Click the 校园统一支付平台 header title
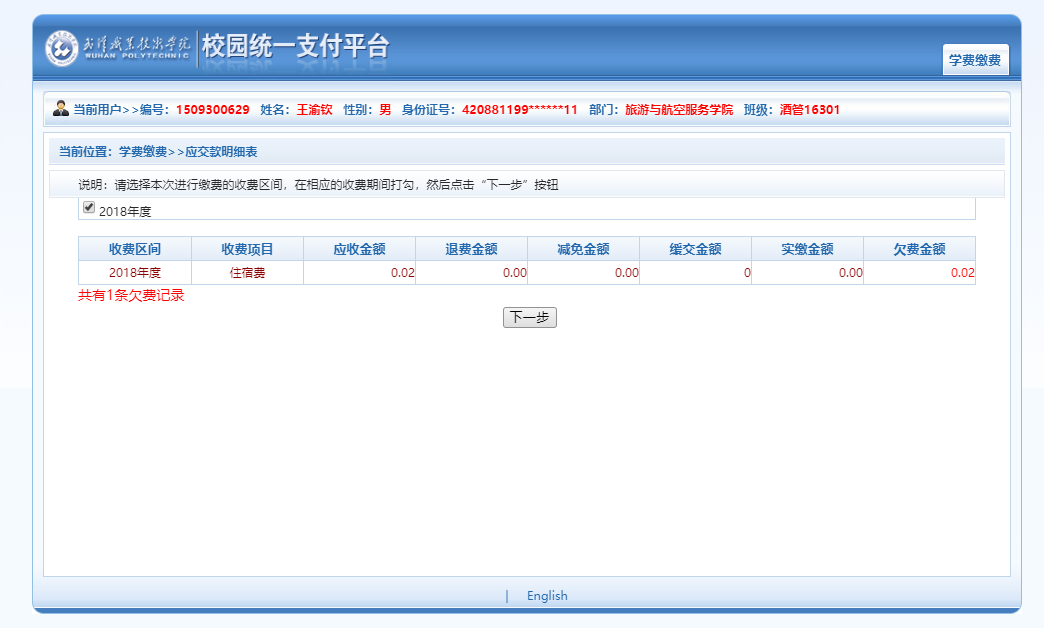 pyautogui.click(x=295, y=47)
